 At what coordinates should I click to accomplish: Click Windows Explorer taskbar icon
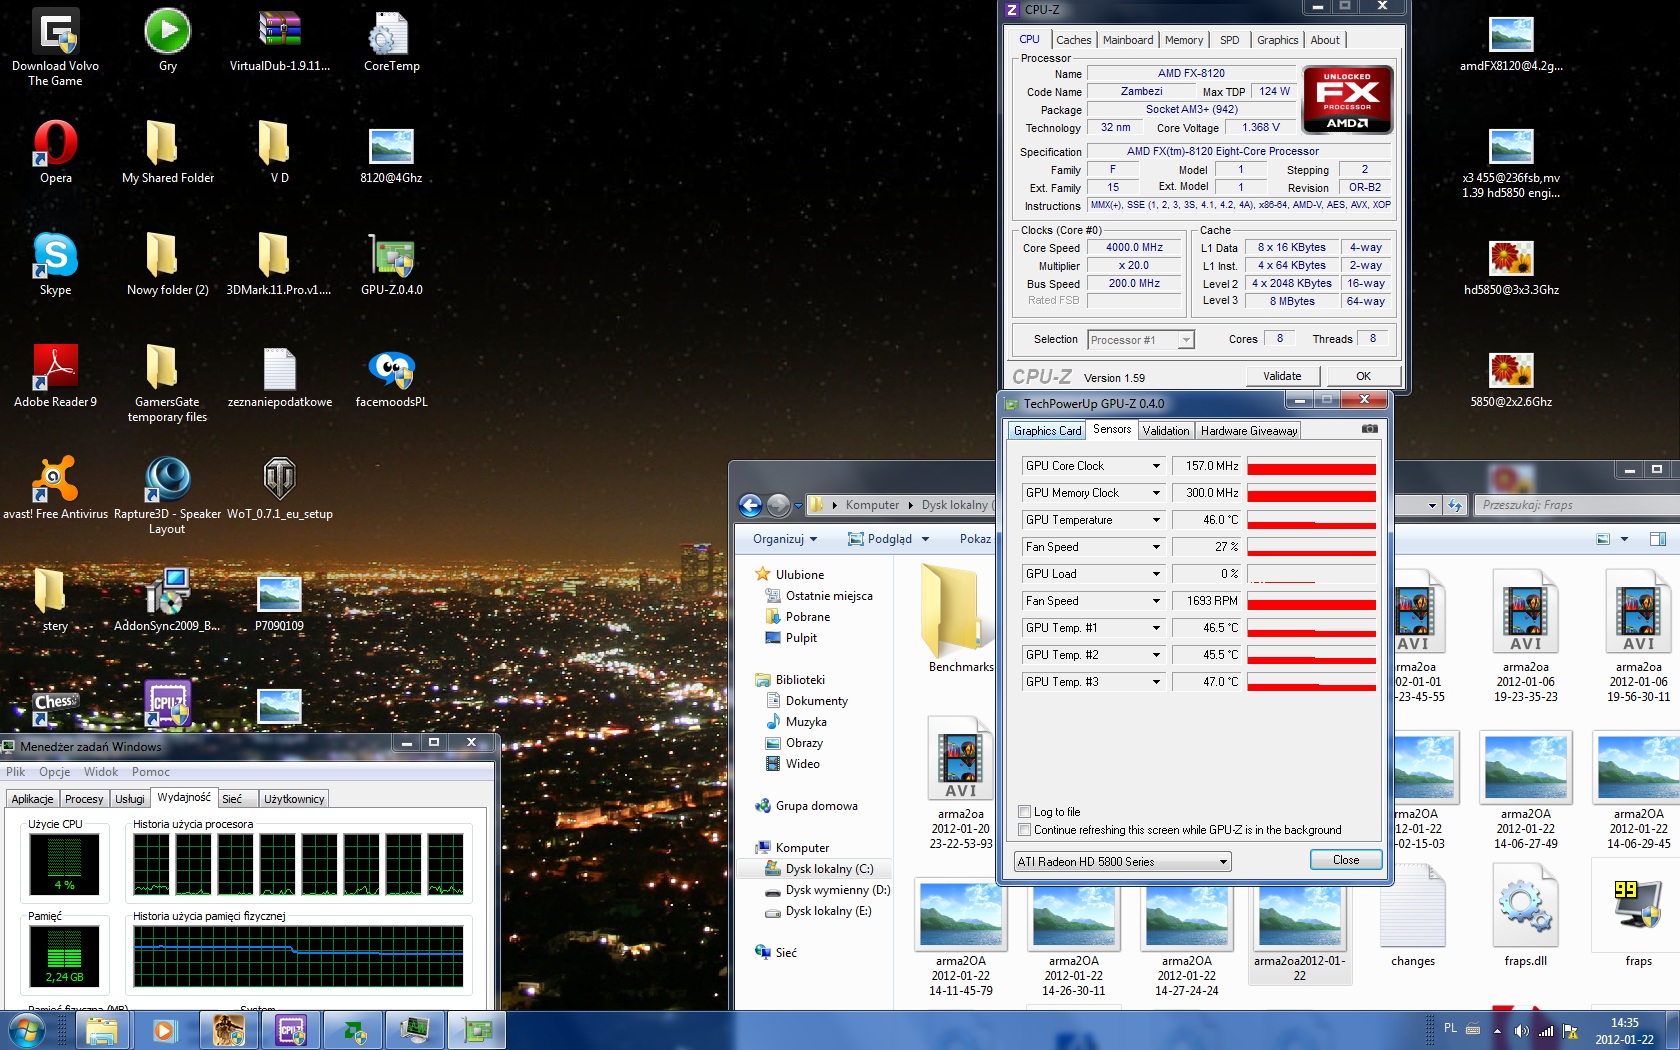tap(101, 1030)
